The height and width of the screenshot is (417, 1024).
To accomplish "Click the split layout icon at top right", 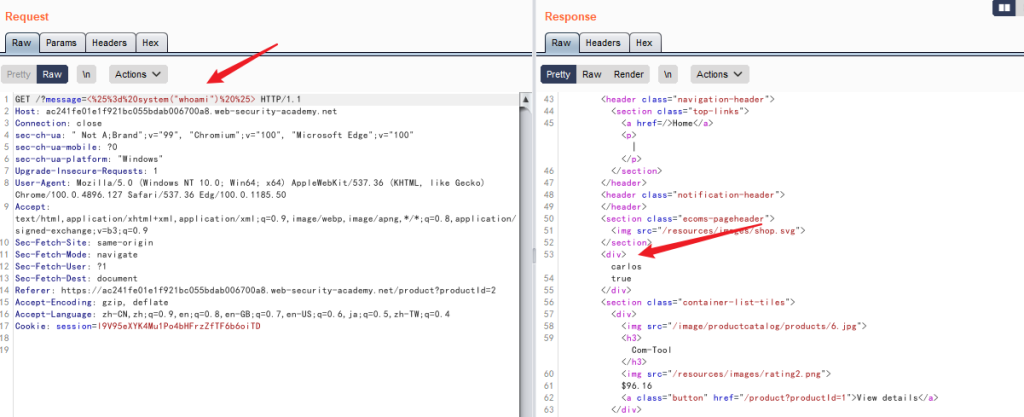I will point(1002,8).
